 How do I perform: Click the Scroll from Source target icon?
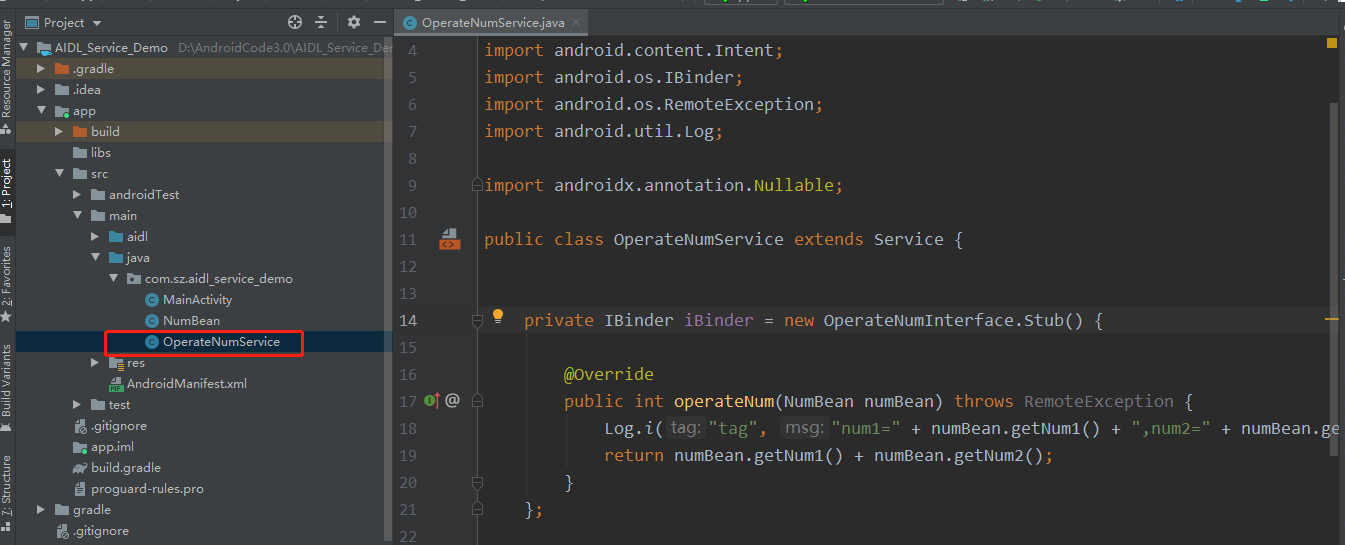[x=295, y=22]
